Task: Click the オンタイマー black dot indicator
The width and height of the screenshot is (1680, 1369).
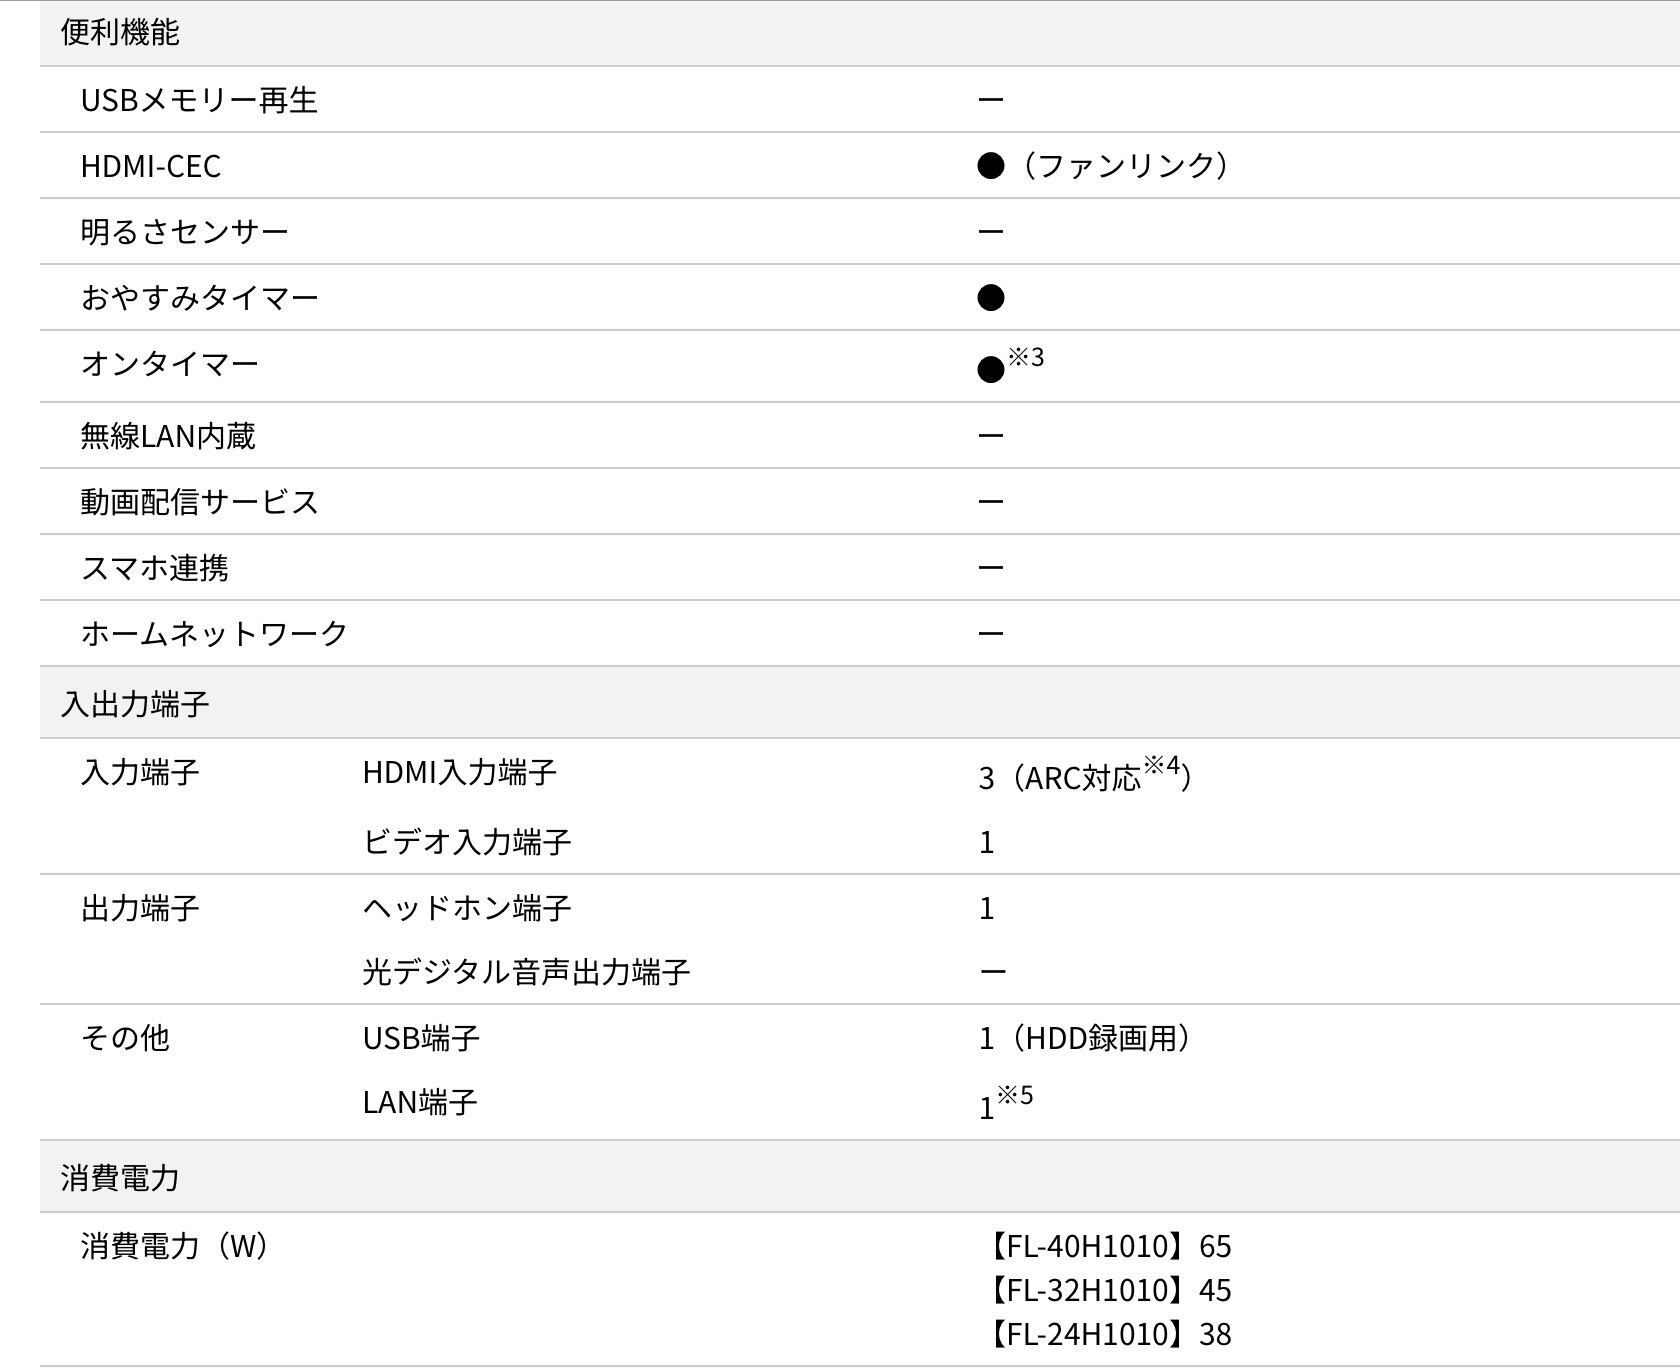Action: click(990, 370)
